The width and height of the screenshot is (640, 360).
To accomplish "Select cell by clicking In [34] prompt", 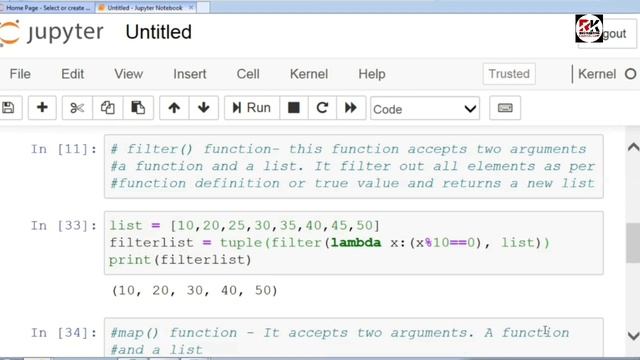I will pos(64,333).
